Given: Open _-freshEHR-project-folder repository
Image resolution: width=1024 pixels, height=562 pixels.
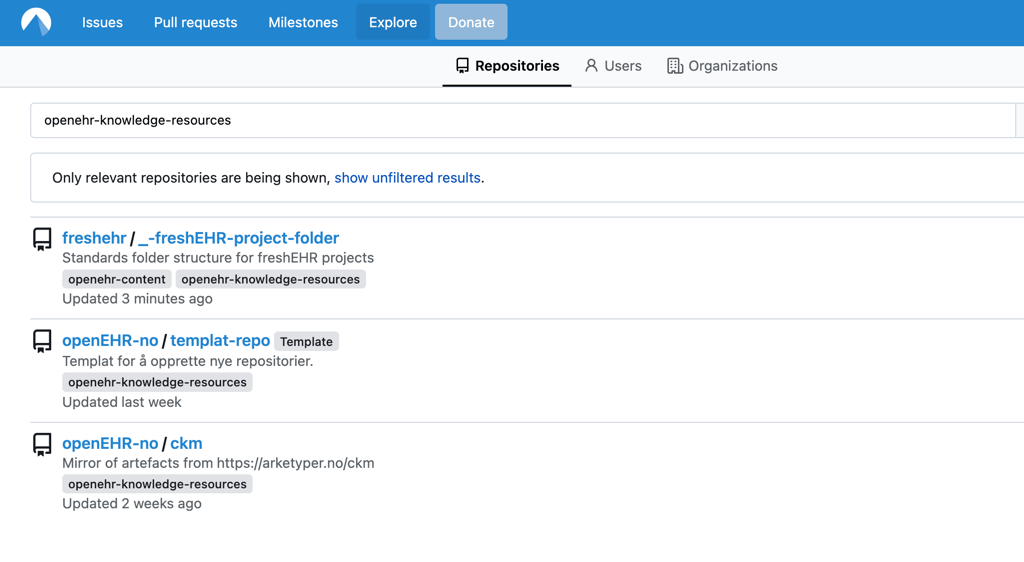Looking at the screenshot, I should pyautogui.click(x=238, y=238).
